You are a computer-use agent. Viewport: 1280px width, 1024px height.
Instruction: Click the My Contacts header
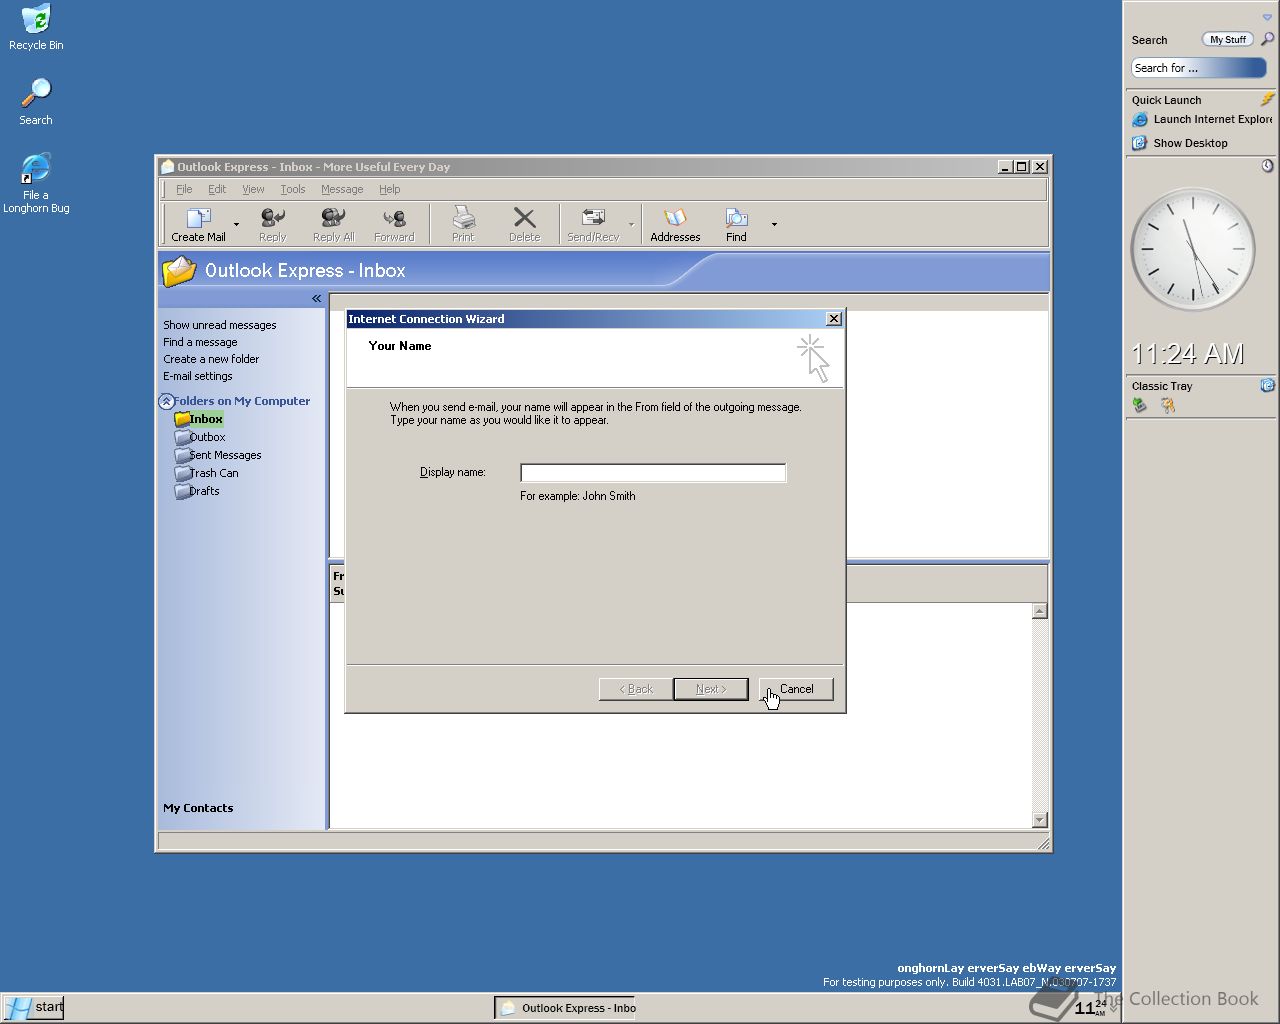[198, 808]
